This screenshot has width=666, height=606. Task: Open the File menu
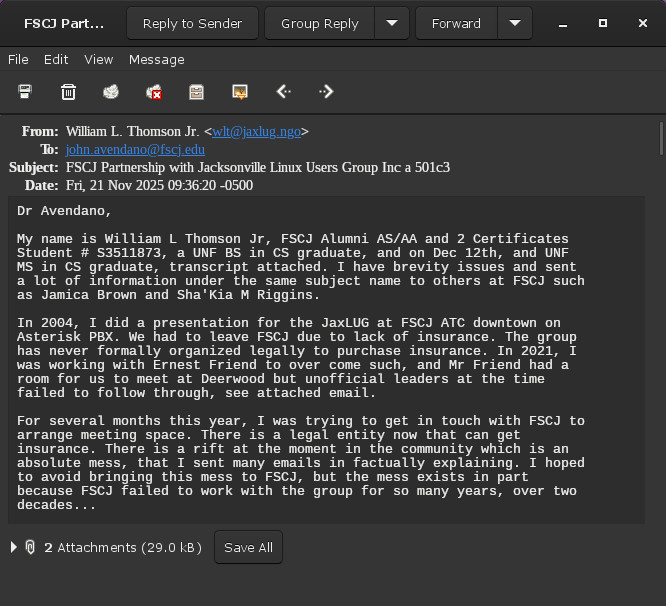[18, 59]
